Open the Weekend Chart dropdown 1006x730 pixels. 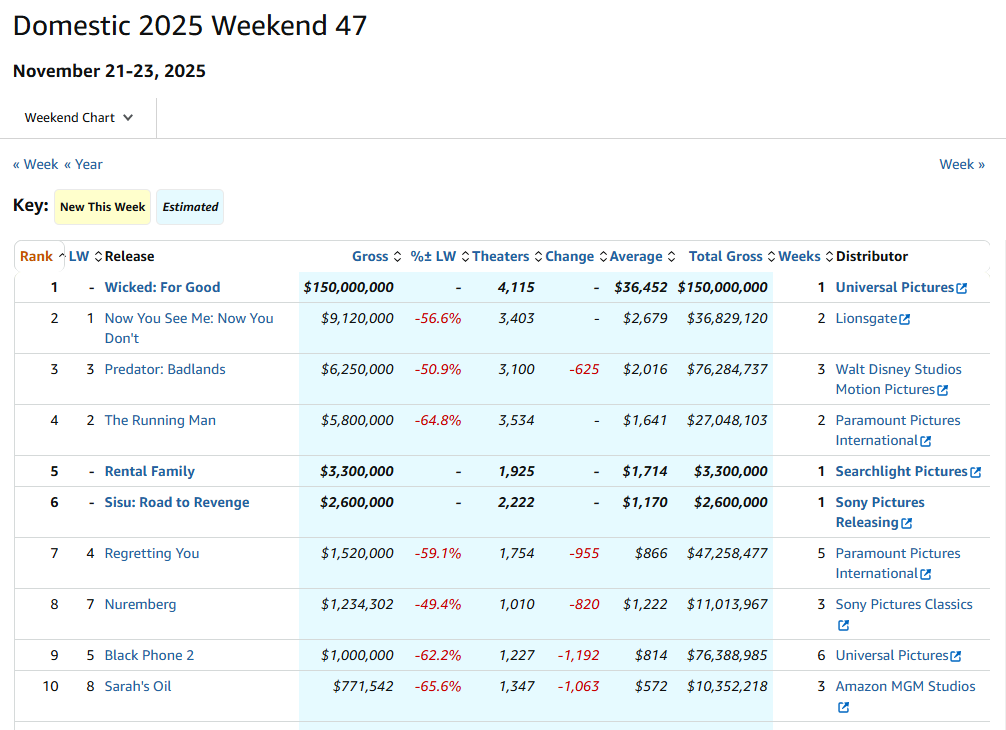point(79,118)
